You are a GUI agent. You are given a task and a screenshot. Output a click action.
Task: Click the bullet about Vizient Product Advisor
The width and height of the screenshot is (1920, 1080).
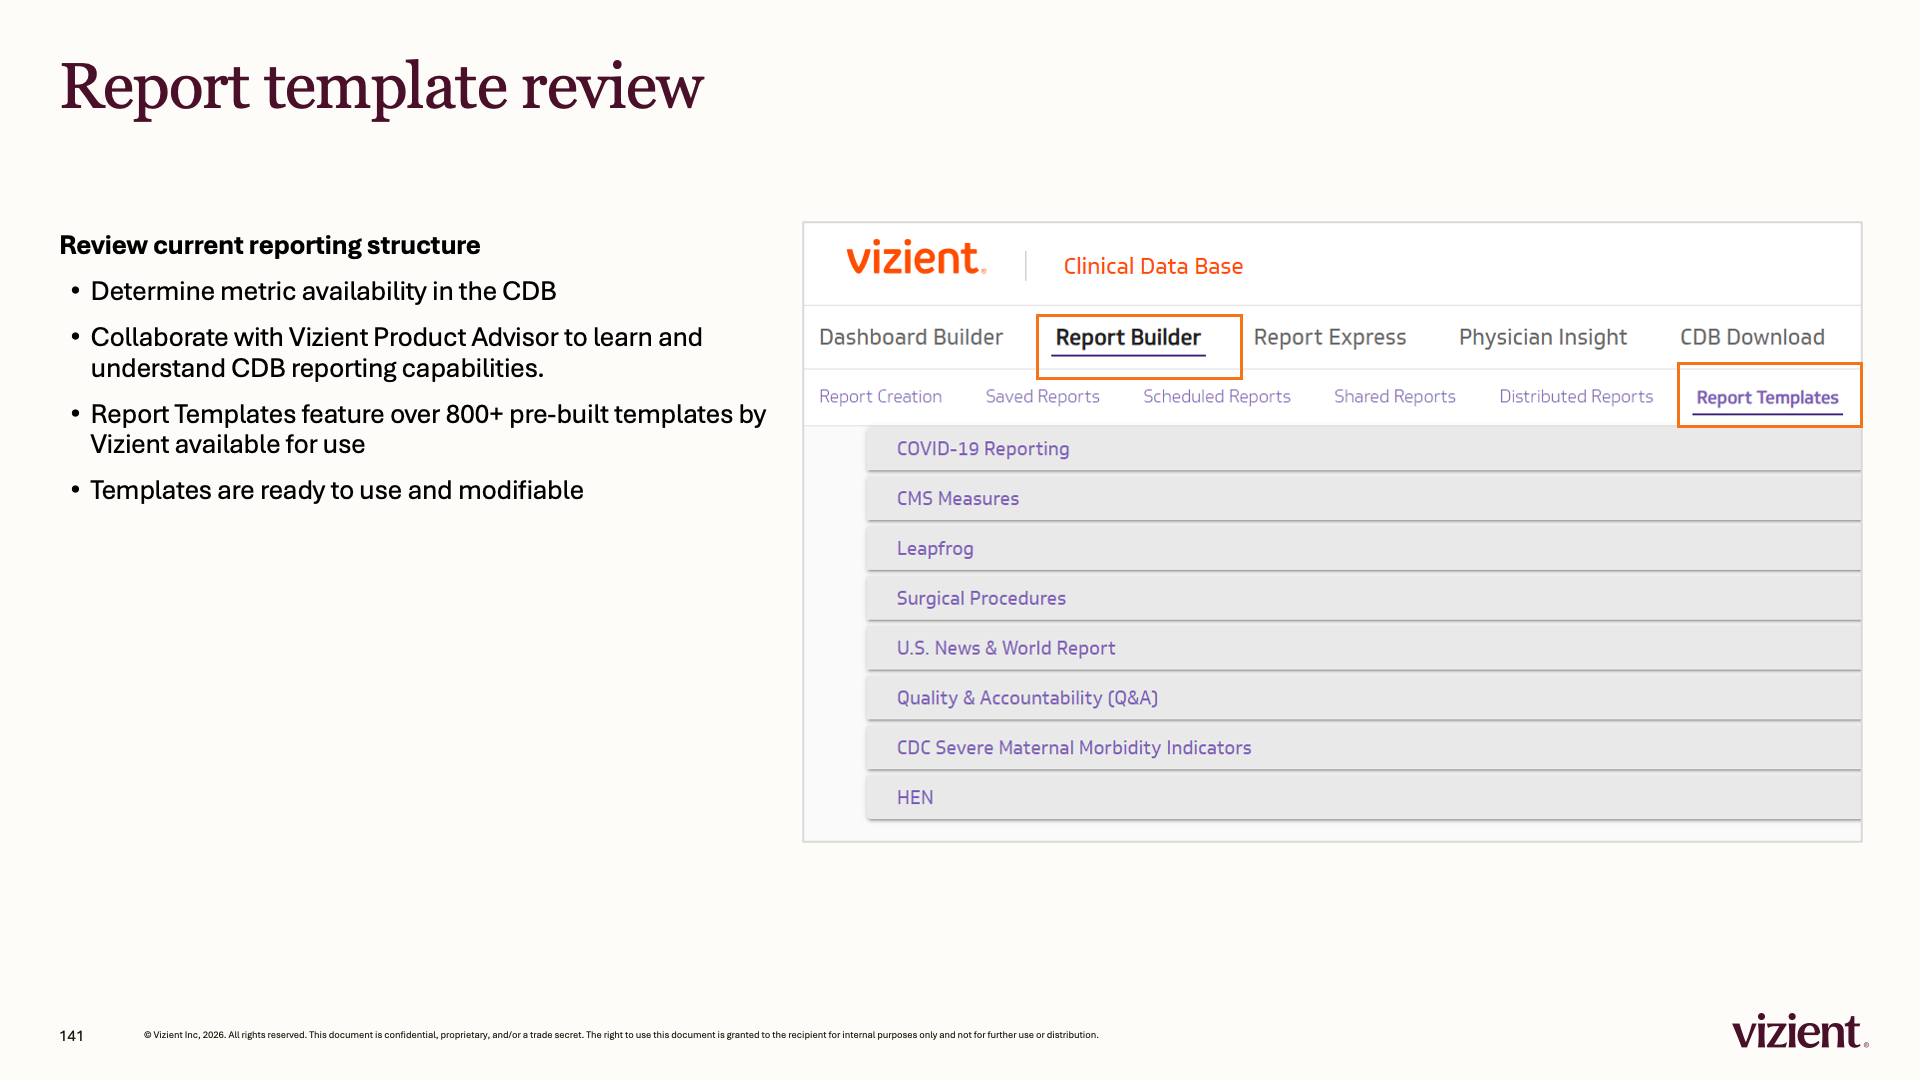point(397,352)
